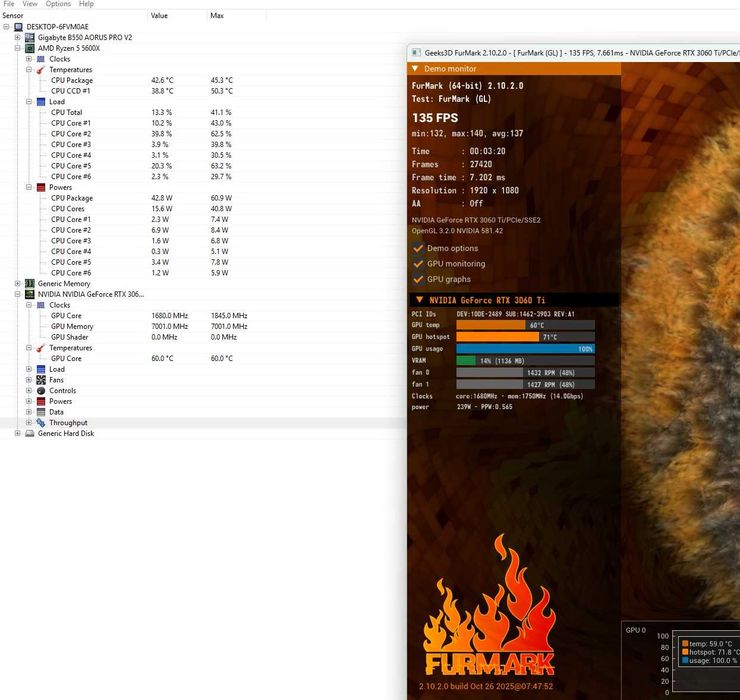Collapse the CPU Temperatures tree node
740x700 pixels.
[x=29, y=70]
